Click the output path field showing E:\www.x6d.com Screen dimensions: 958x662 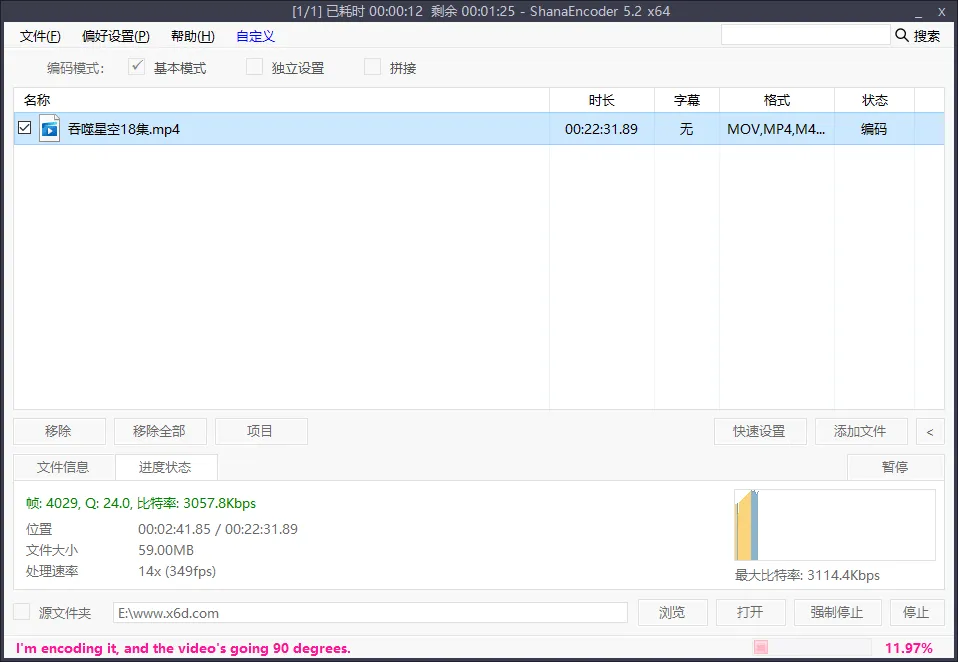pos(370,612)
